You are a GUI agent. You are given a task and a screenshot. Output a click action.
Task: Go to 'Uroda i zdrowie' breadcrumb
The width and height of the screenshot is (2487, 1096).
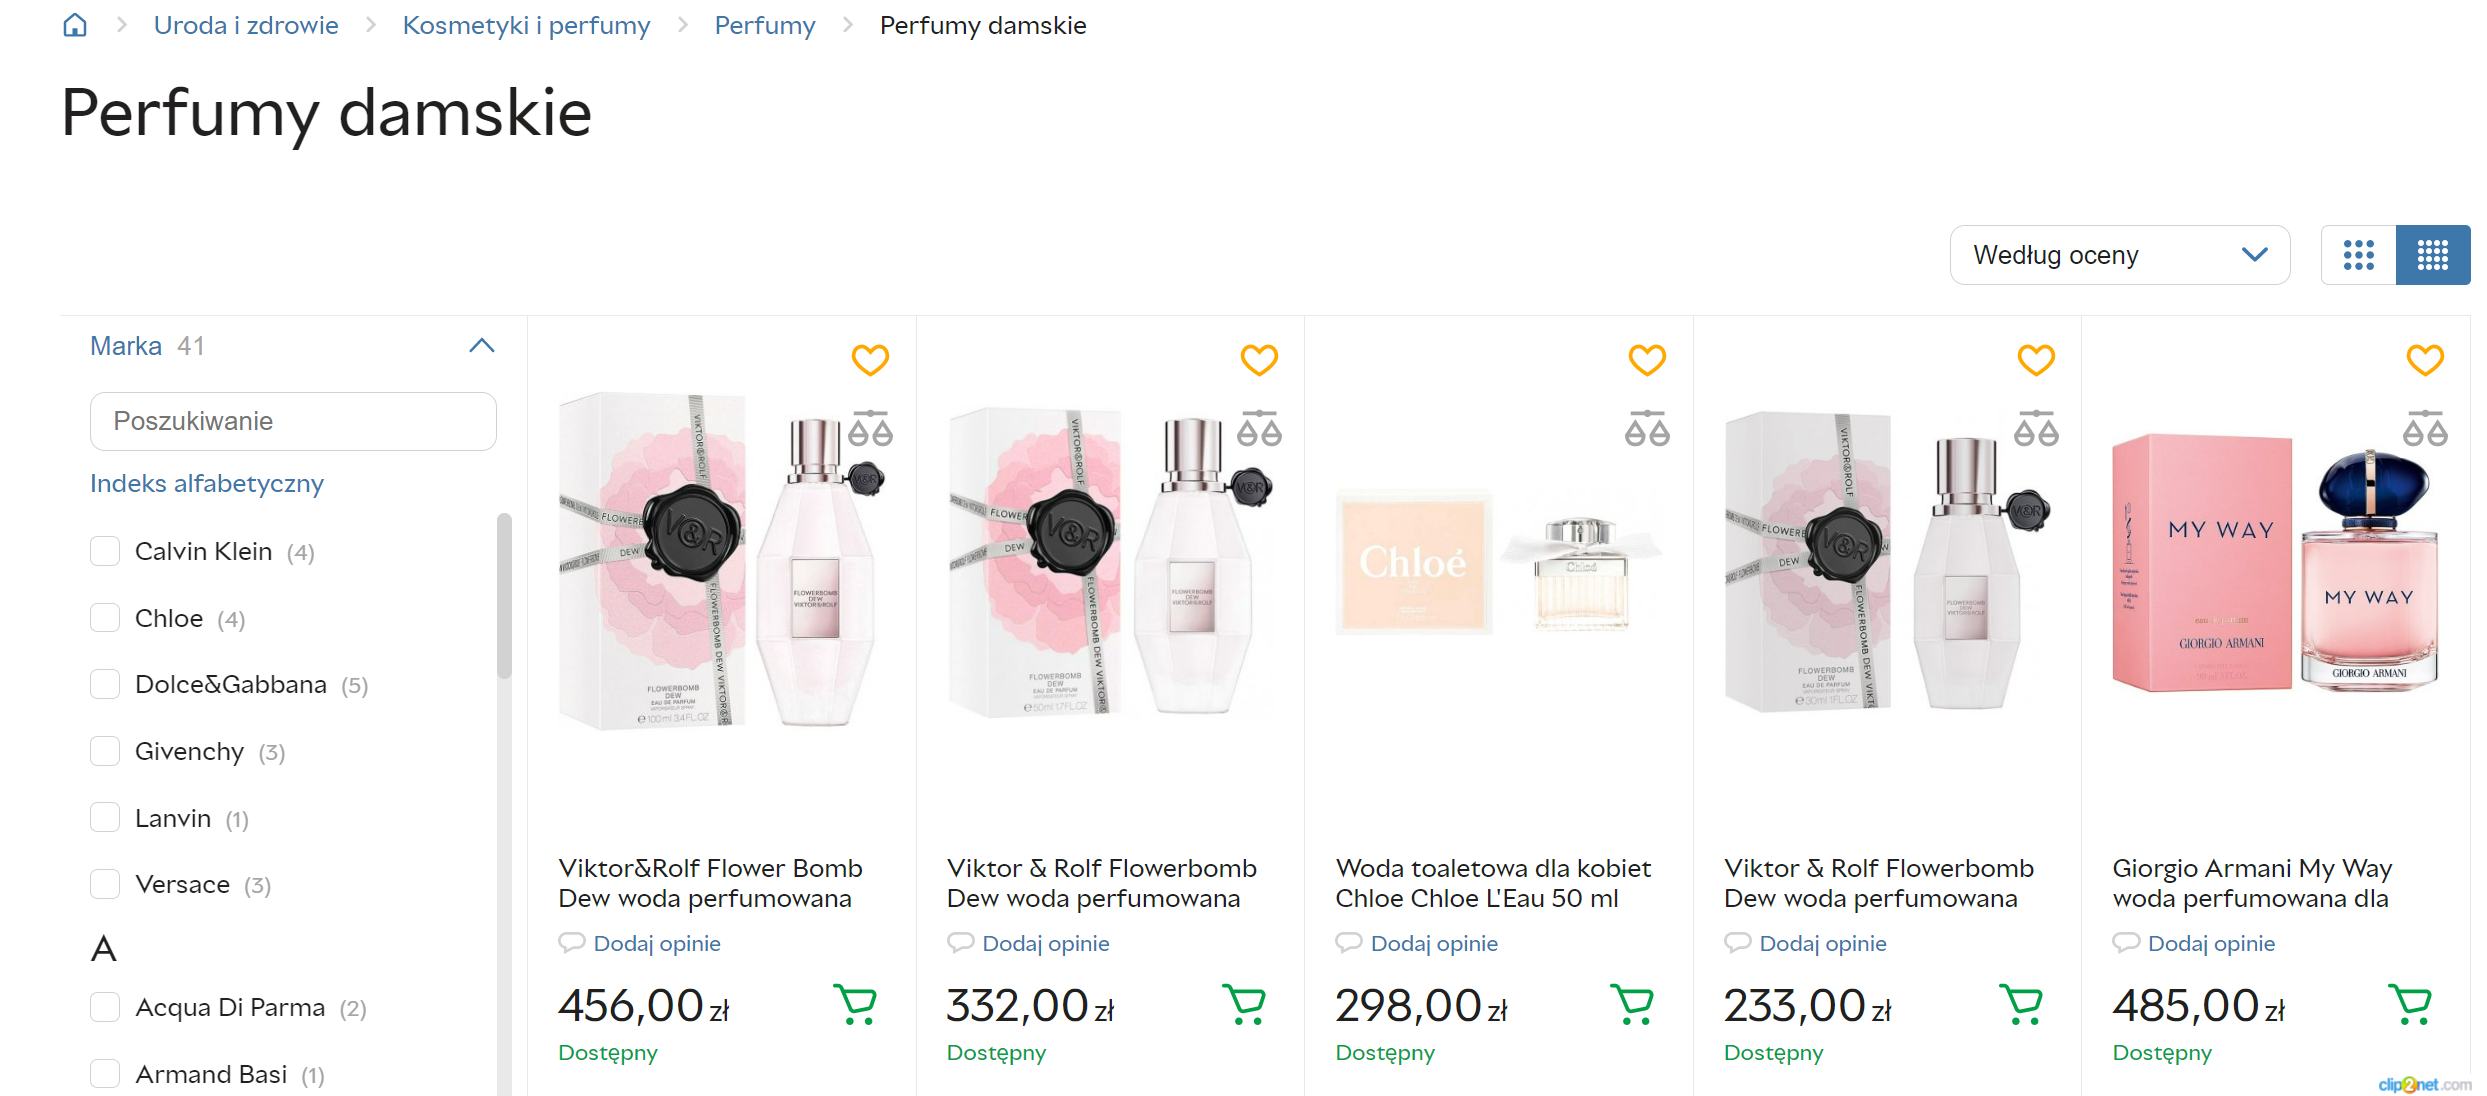click(246, 25)
